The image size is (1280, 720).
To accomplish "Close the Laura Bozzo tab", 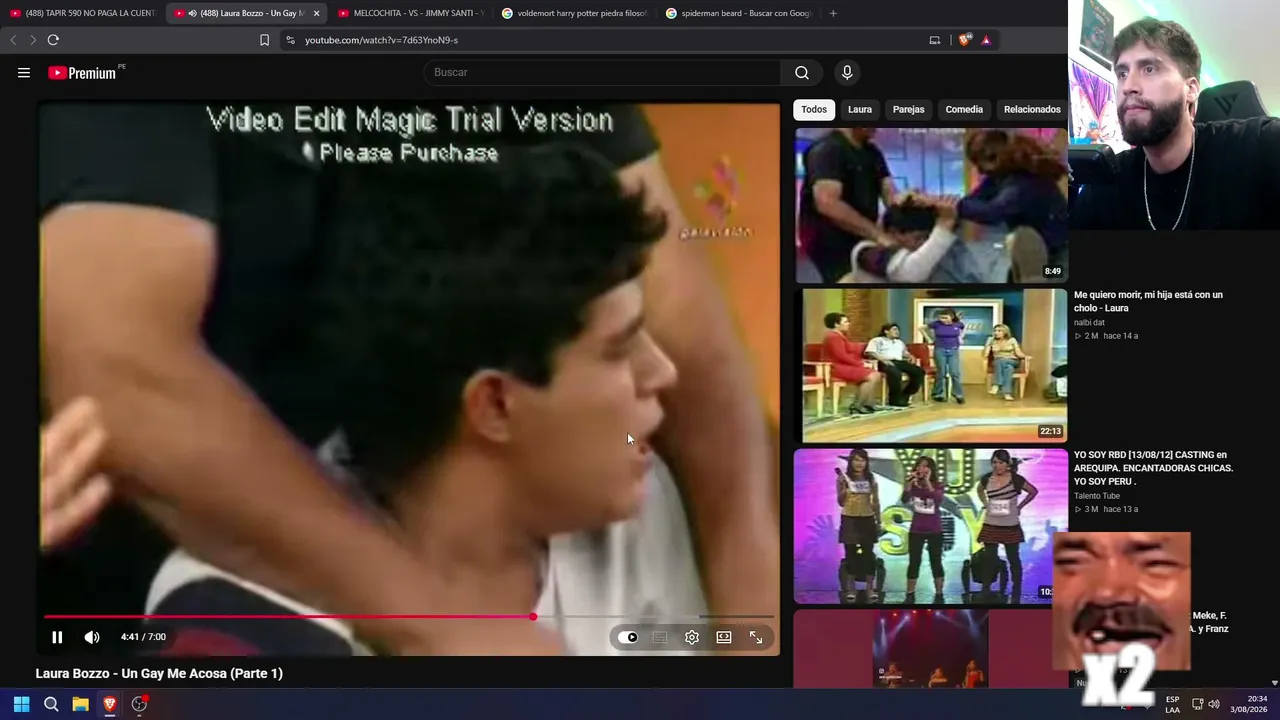I will [316, 13].
